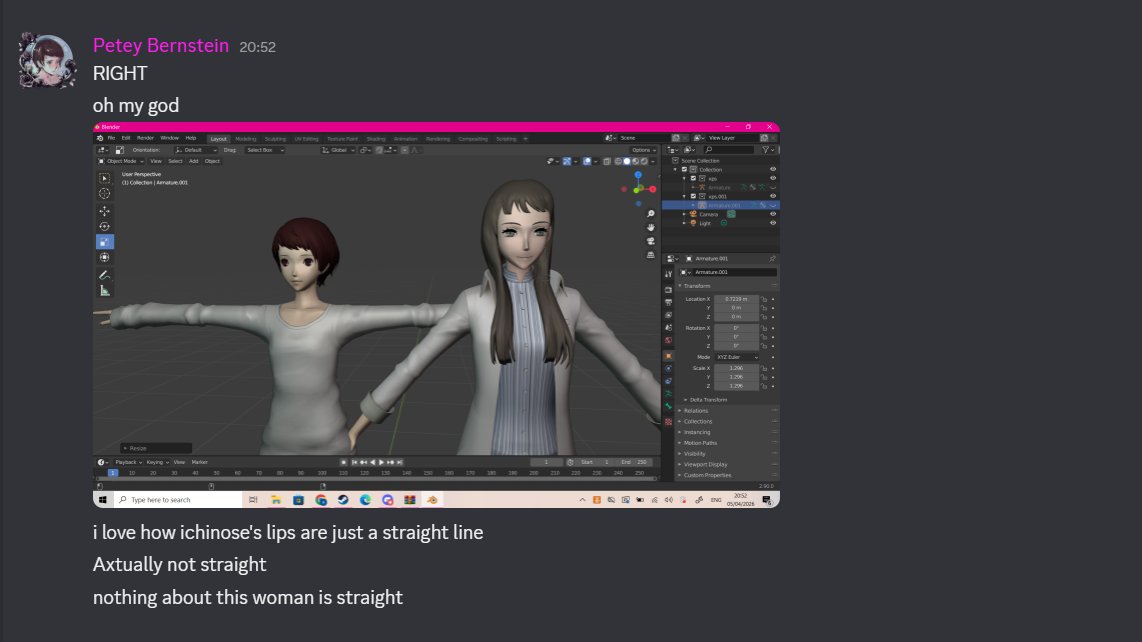This screenshot has width=1142, height=642.
Task: Click the red X axis gizmo ball
Action: (x=653, y=189)
